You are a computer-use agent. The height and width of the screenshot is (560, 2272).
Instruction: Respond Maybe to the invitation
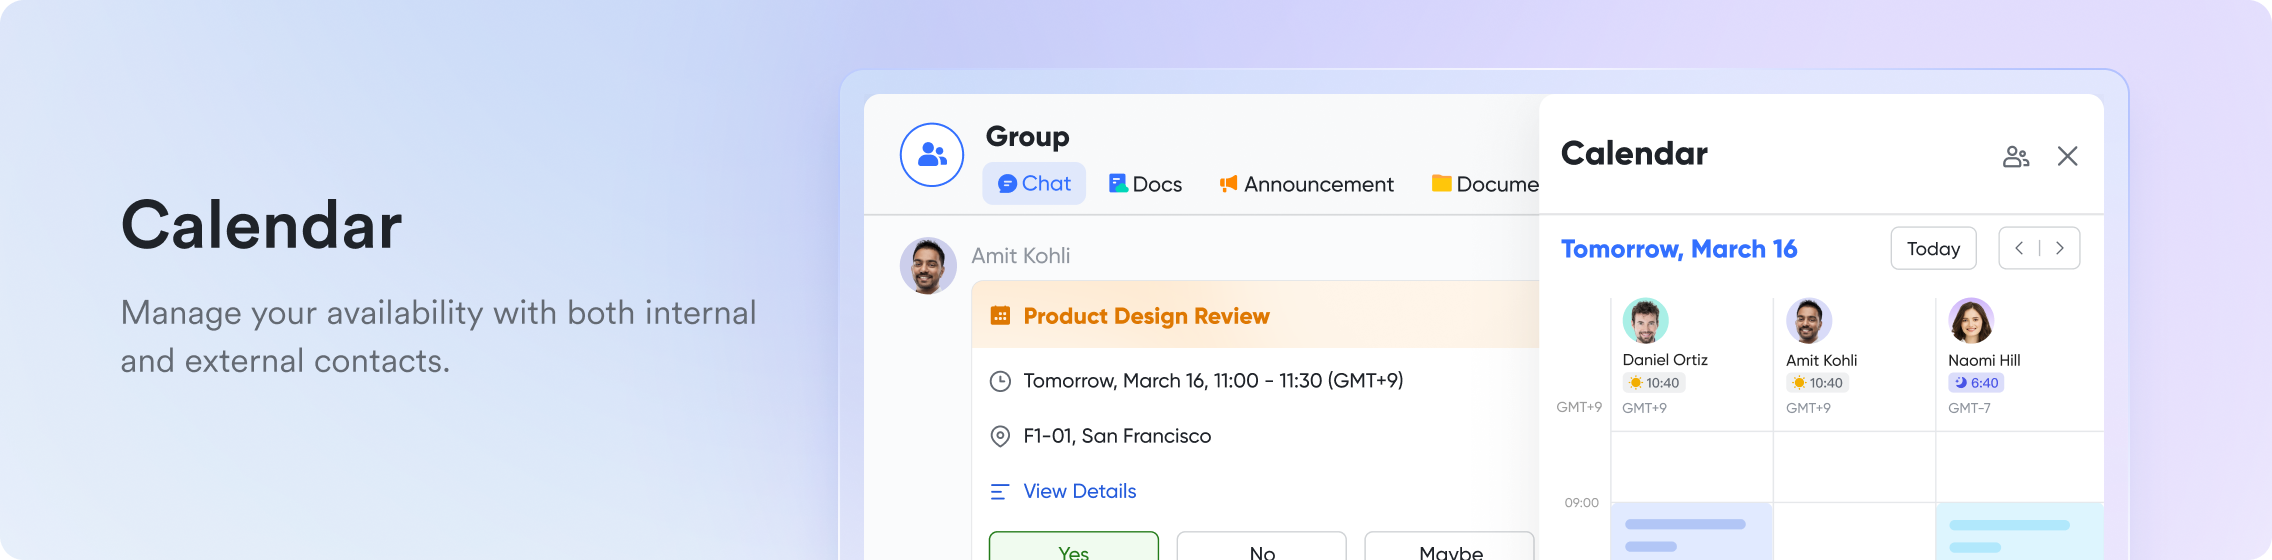(1449, 548)
